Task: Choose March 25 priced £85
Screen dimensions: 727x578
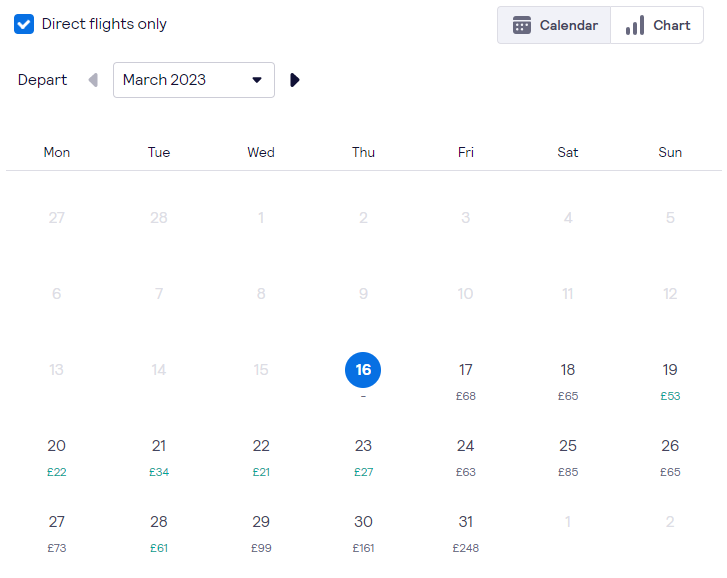Action: click(x=568, y=457)
